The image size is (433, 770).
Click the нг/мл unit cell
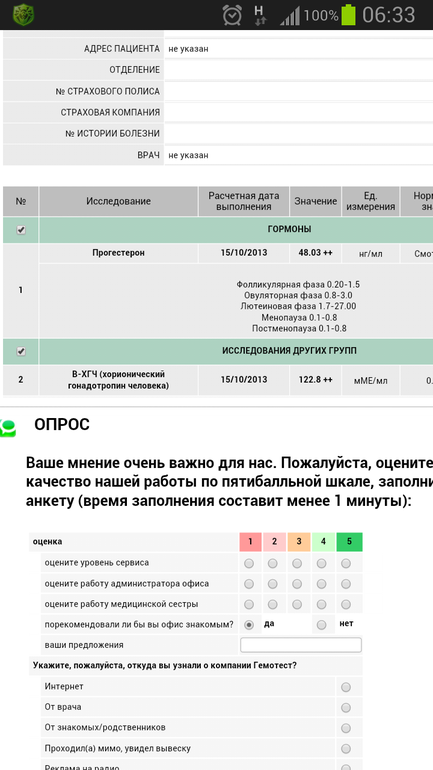click(371, 253)
